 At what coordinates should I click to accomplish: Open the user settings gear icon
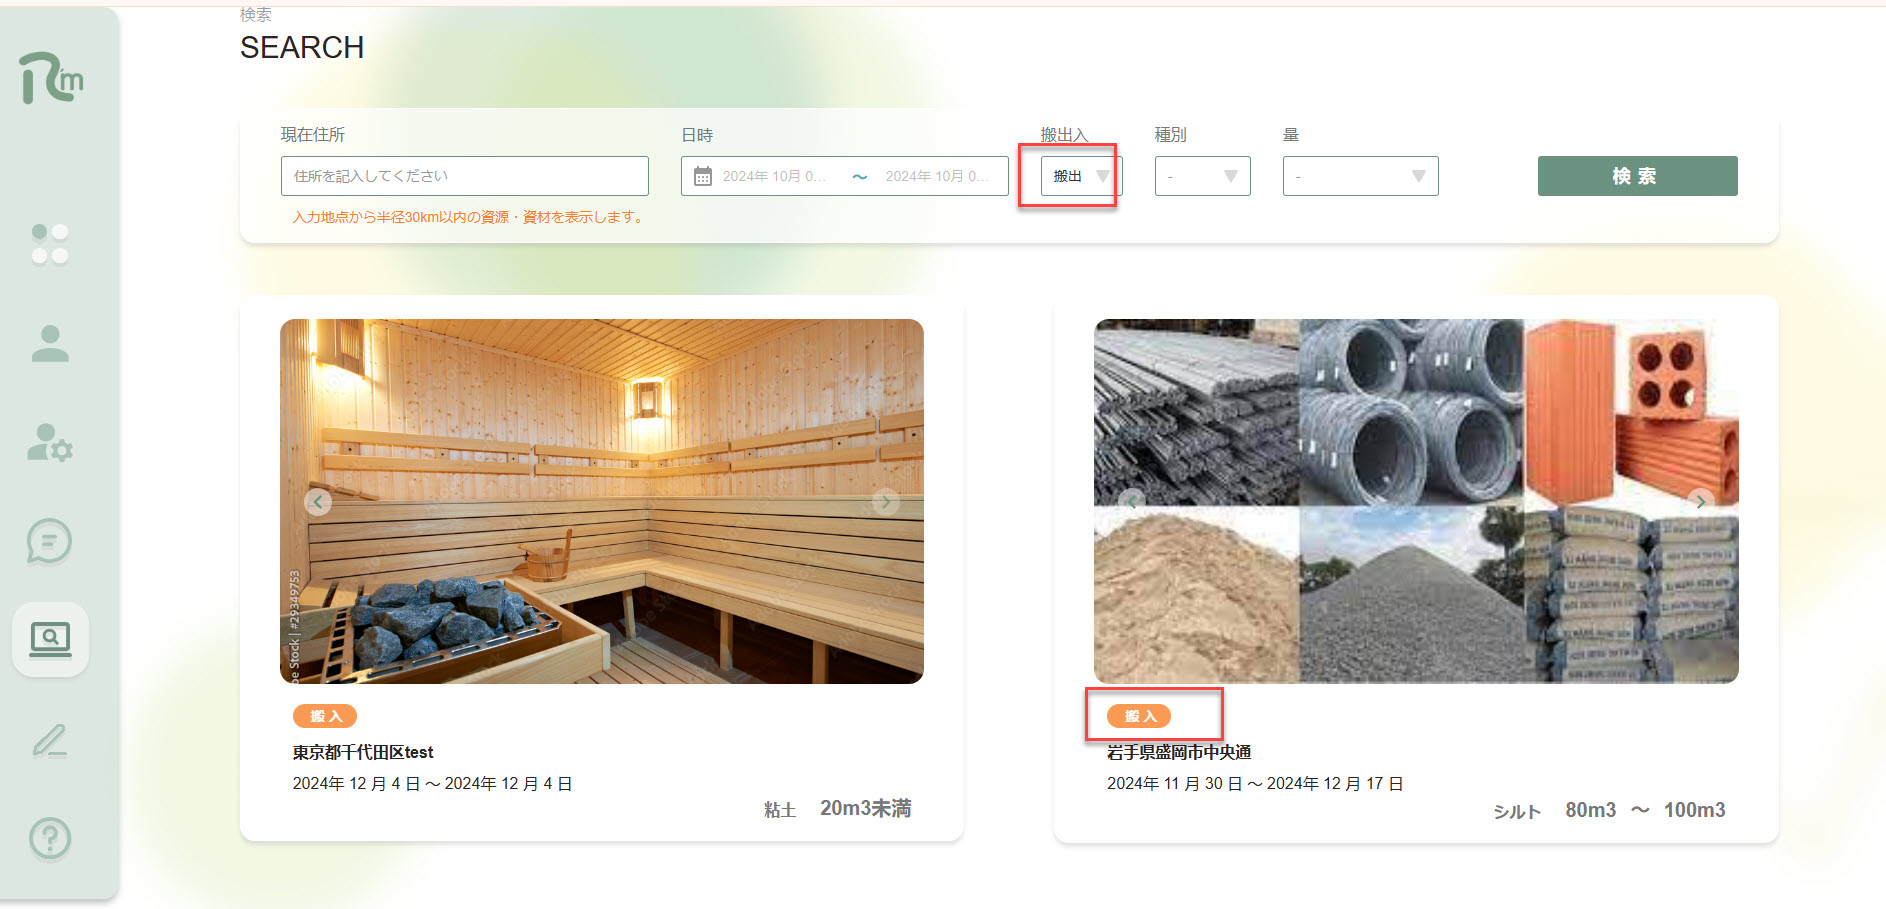(50, 443)
